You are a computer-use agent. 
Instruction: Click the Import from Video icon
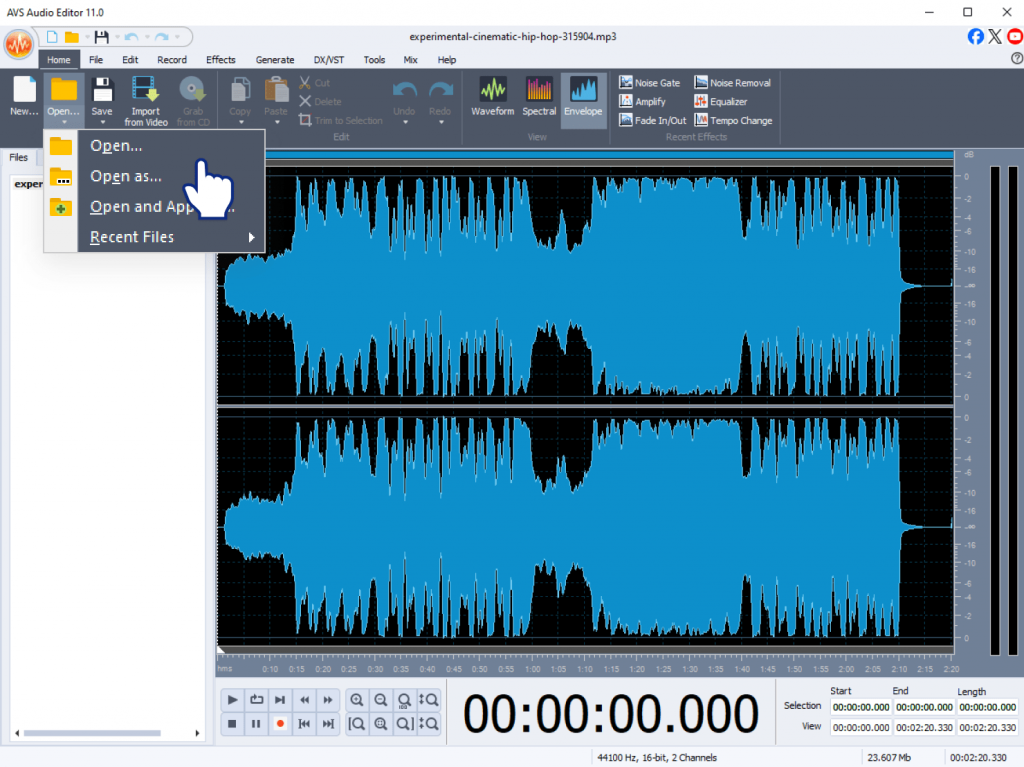tap(145, 90)
